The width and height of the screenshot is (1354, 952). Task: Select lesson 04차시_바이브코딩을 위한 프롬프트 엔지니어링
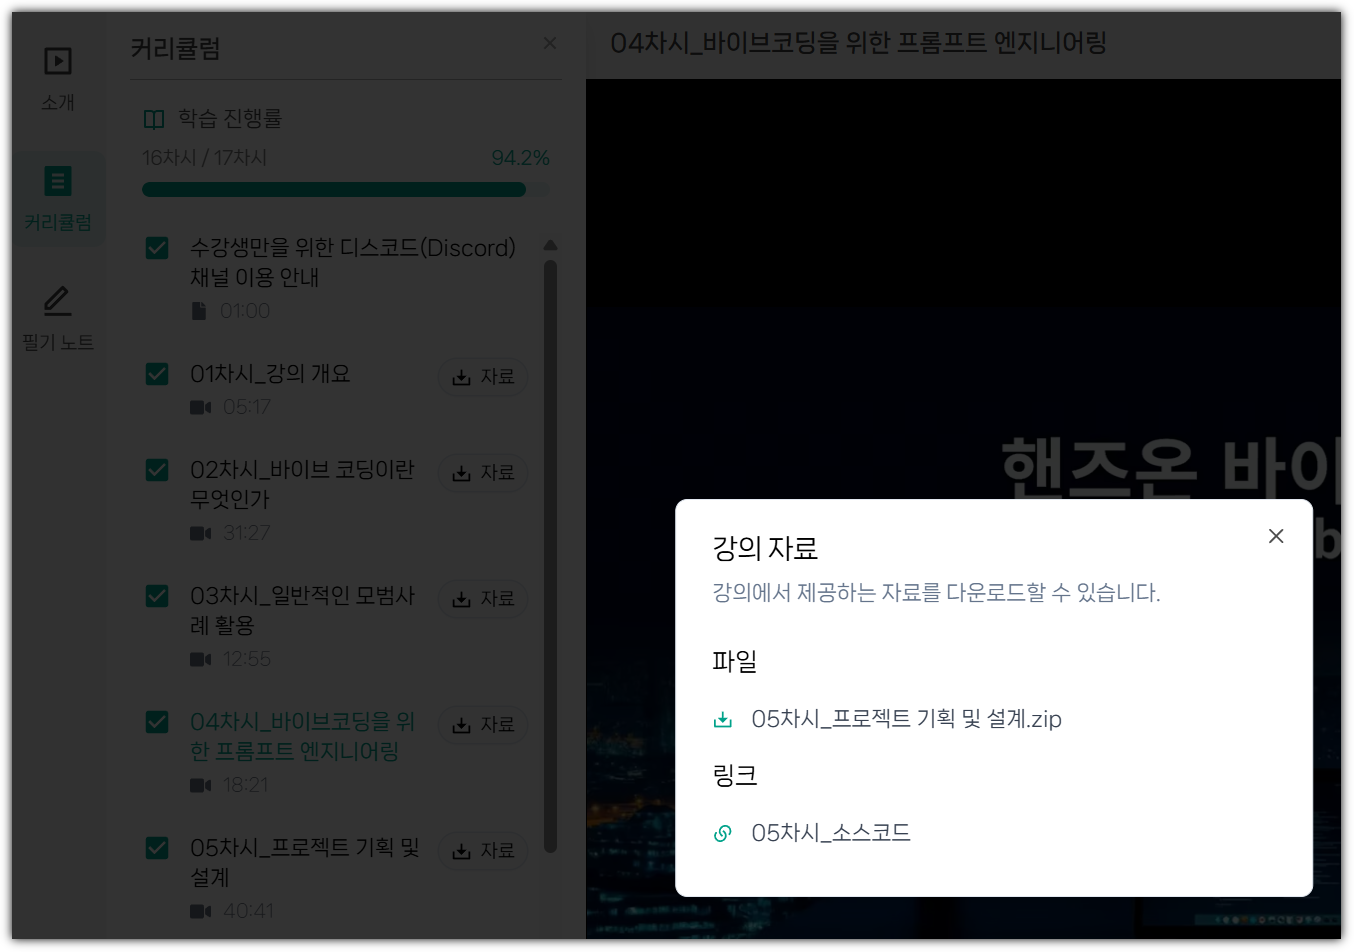click(302, 736)
